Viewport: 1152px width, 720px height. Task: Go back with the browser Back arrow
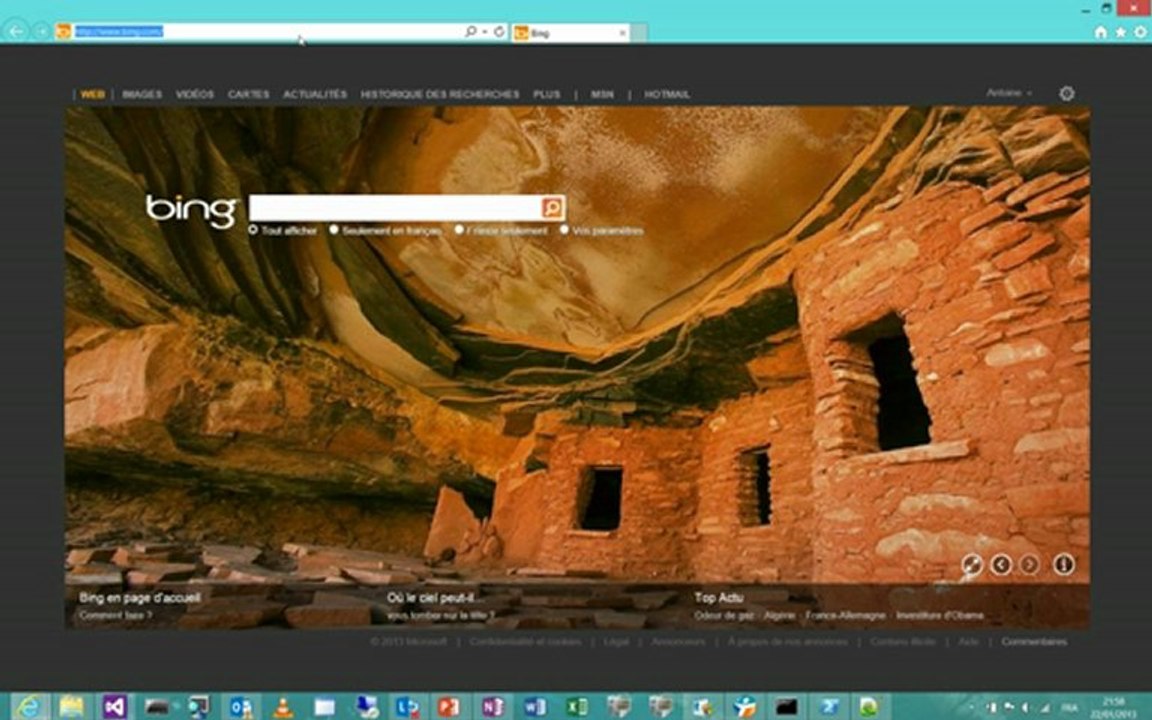[x=16, y=32]
